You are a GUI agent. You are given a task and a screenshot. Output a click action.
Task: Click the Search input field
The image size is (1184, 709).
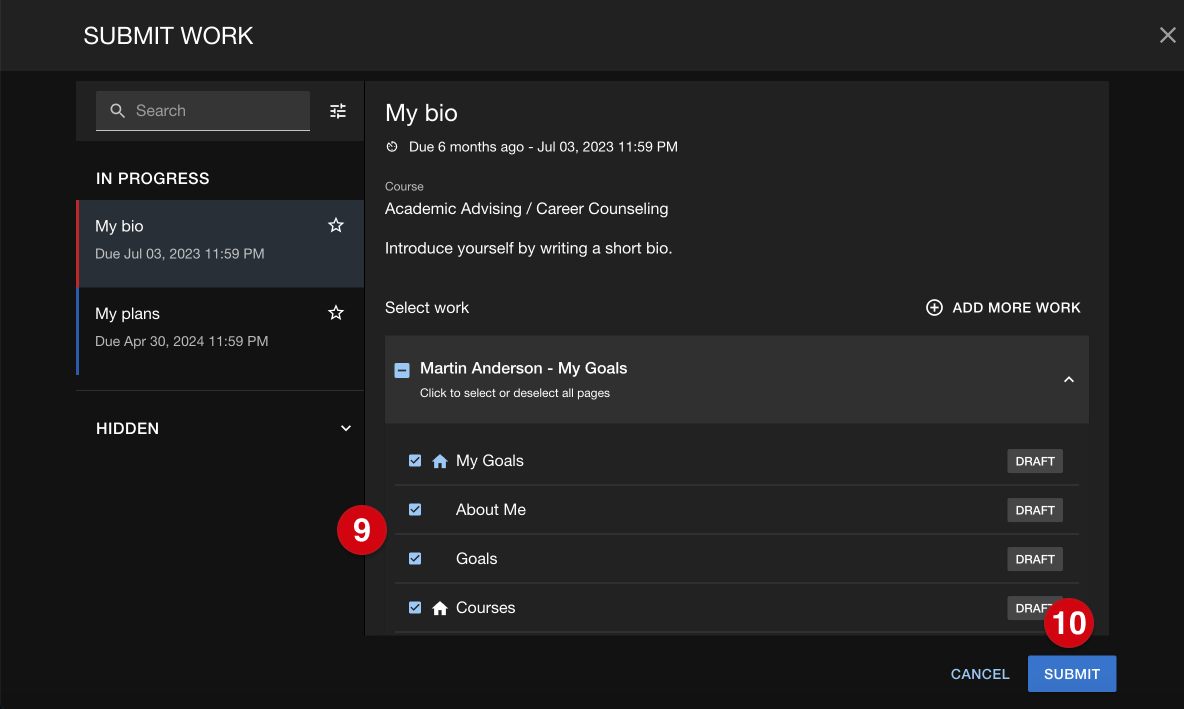point(202,111)
